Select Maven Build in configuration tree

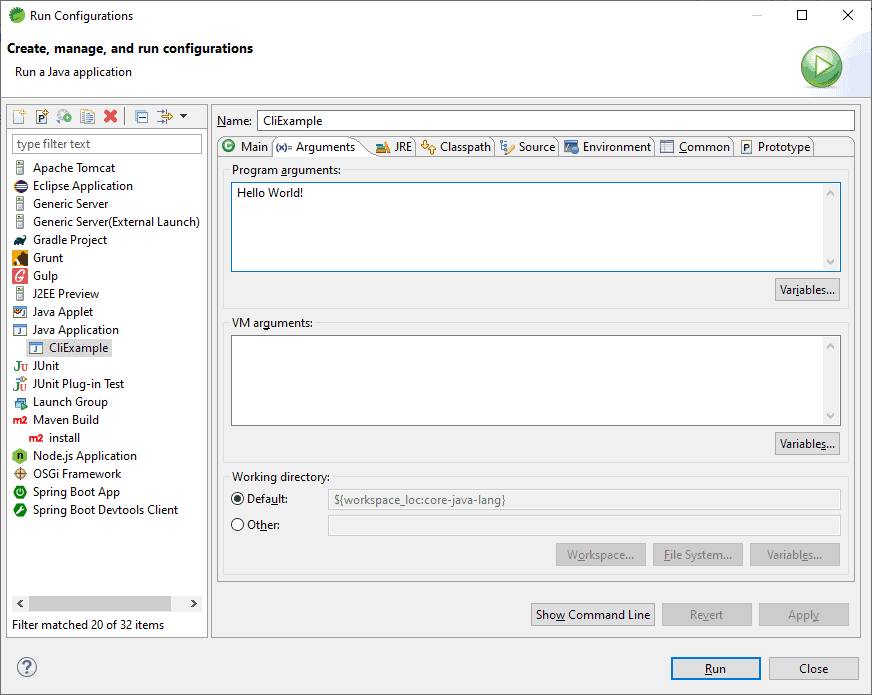coord(65,420)
